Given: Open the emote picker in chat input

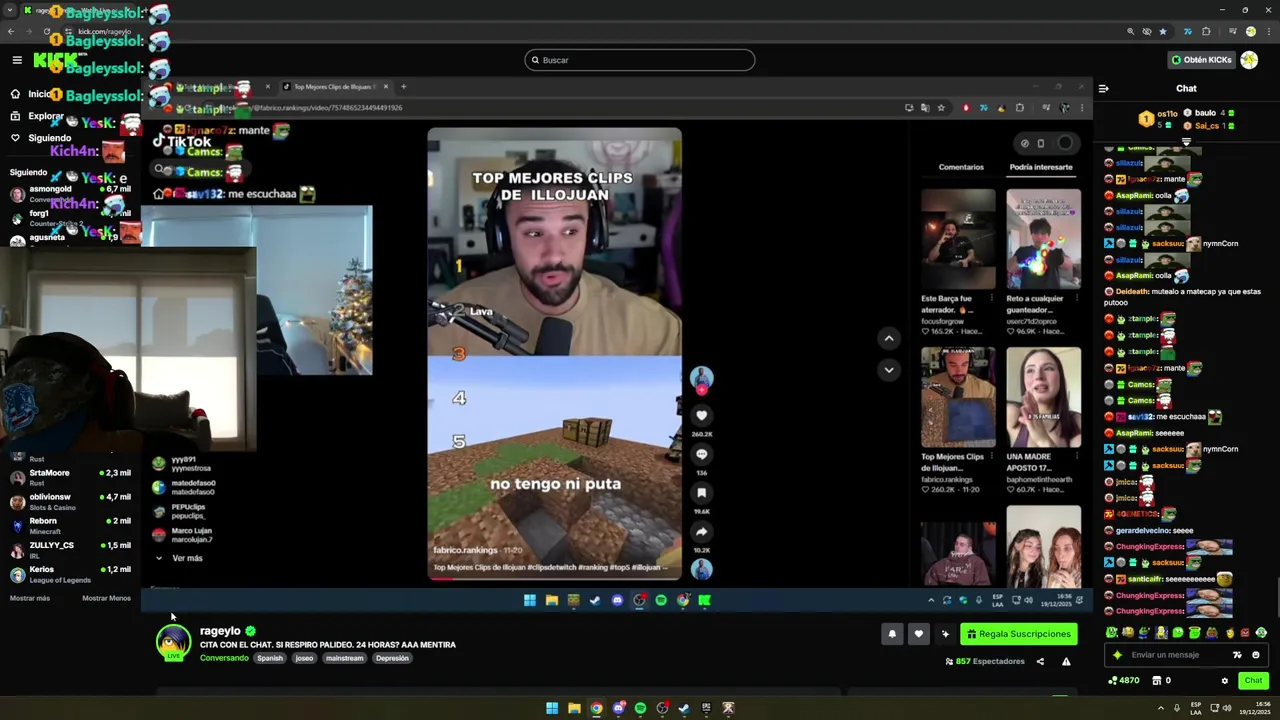Looking at the screenshot, I should point(1256,655).
